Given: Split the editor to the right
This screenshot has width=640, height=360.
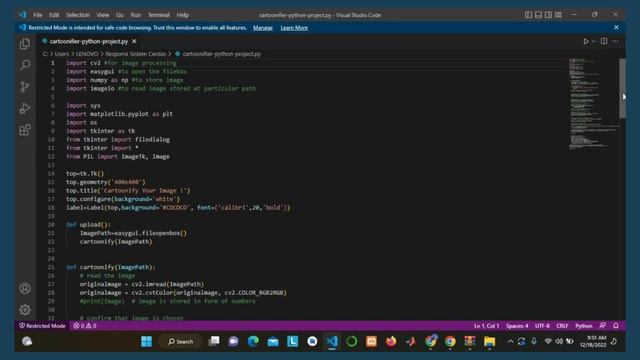Looking at the screenshot, I should pos(604,41).
